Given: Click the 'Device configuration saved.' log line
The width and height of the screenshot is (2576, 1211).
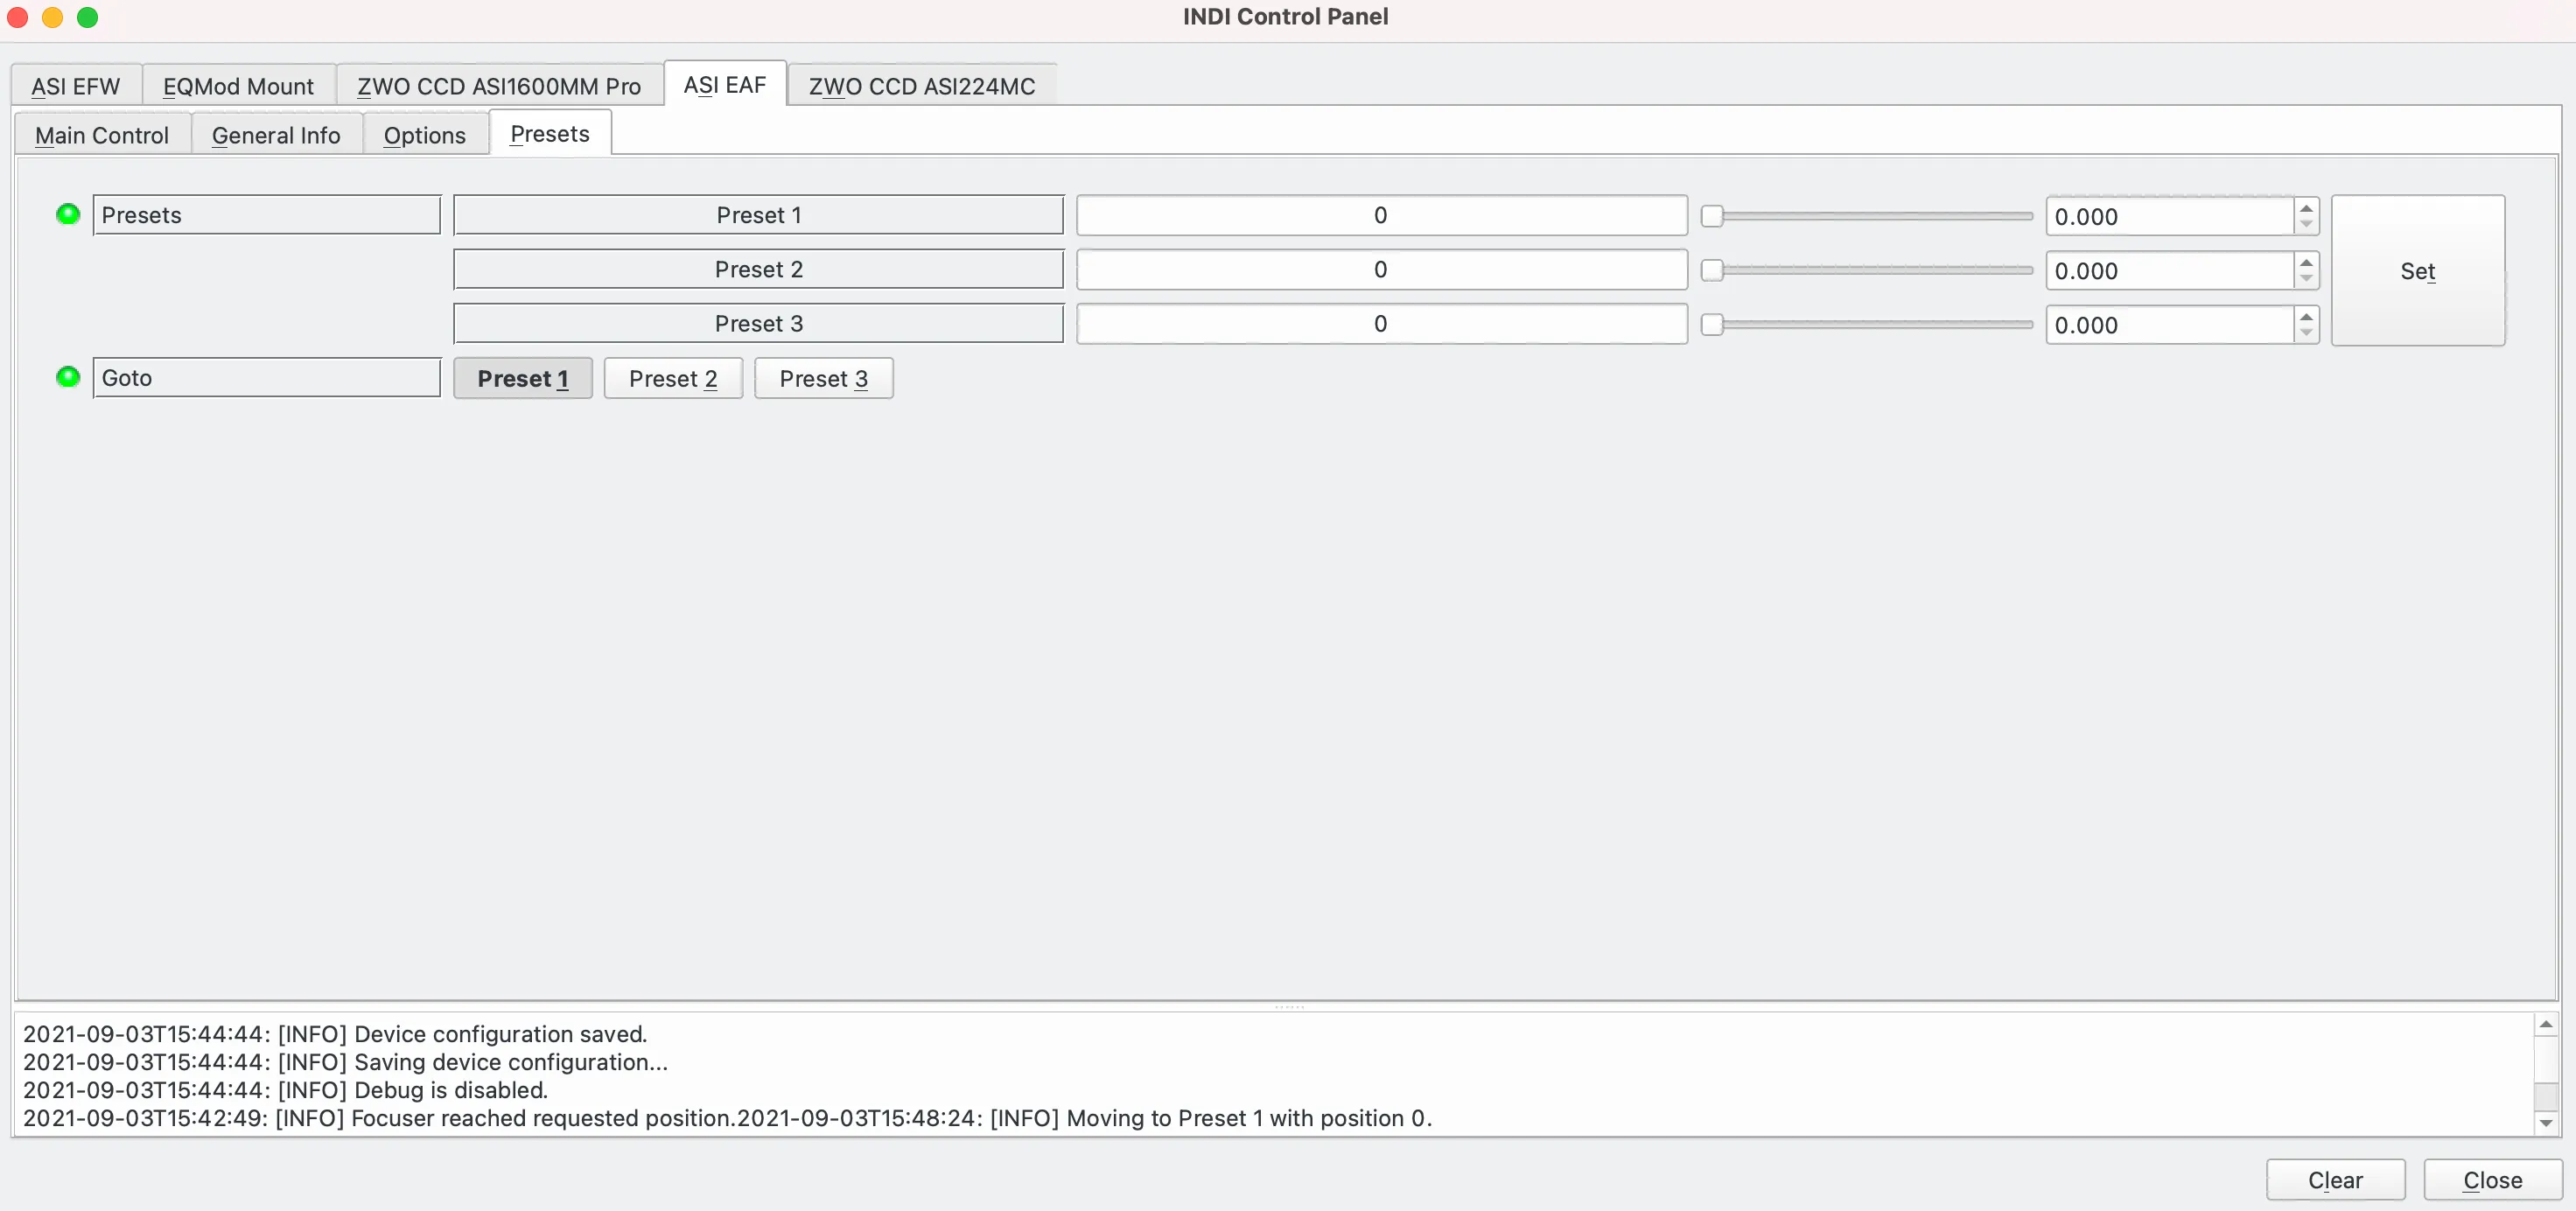Looking at the screenshot, I should 335,1034.
